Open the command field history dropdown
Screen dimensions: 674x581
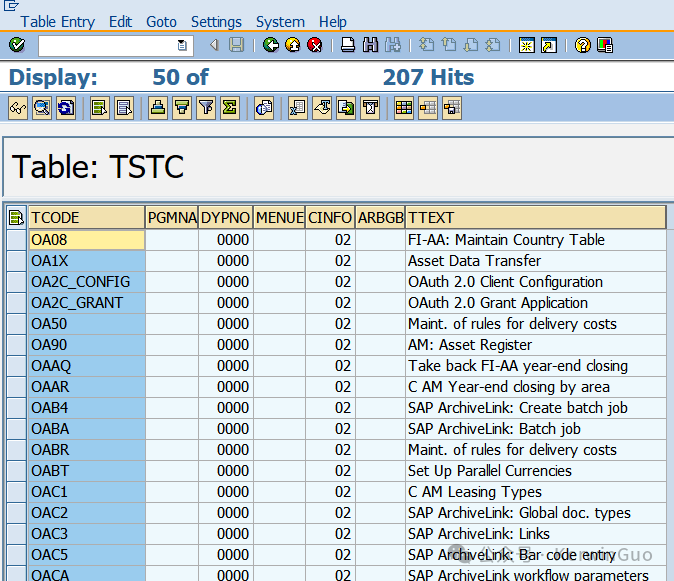click(x=182, y=45)
